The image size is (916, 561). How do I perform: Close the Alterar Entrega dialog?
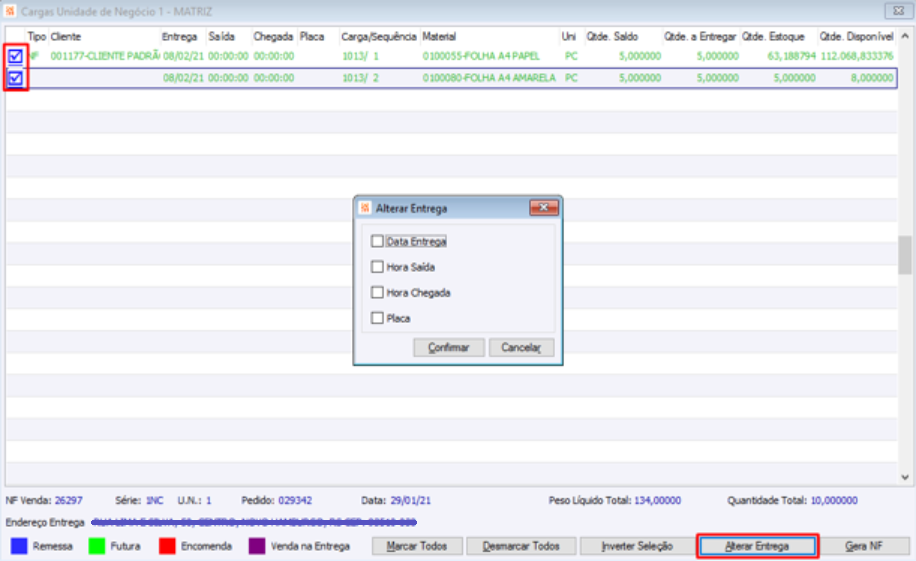544,207
